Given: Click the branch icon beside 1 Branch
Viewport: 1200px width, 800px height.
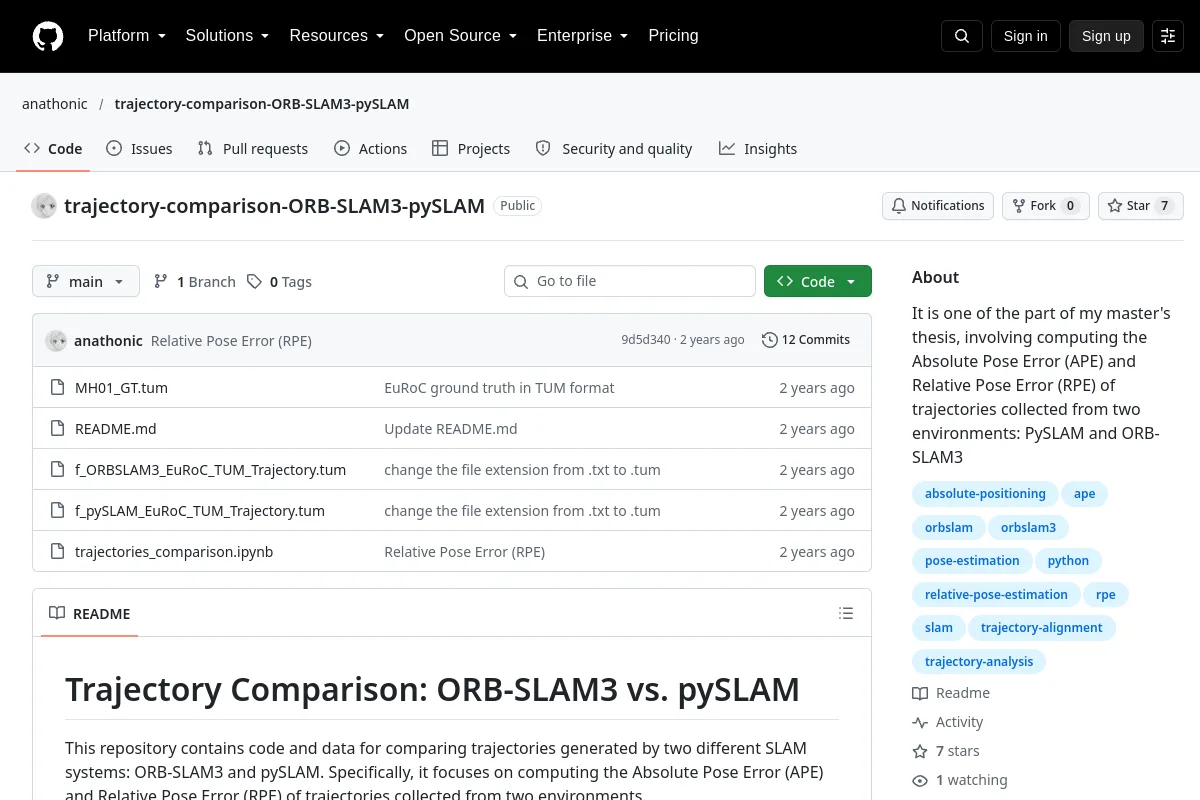Looking at the screenshot, I should point(161,281).
